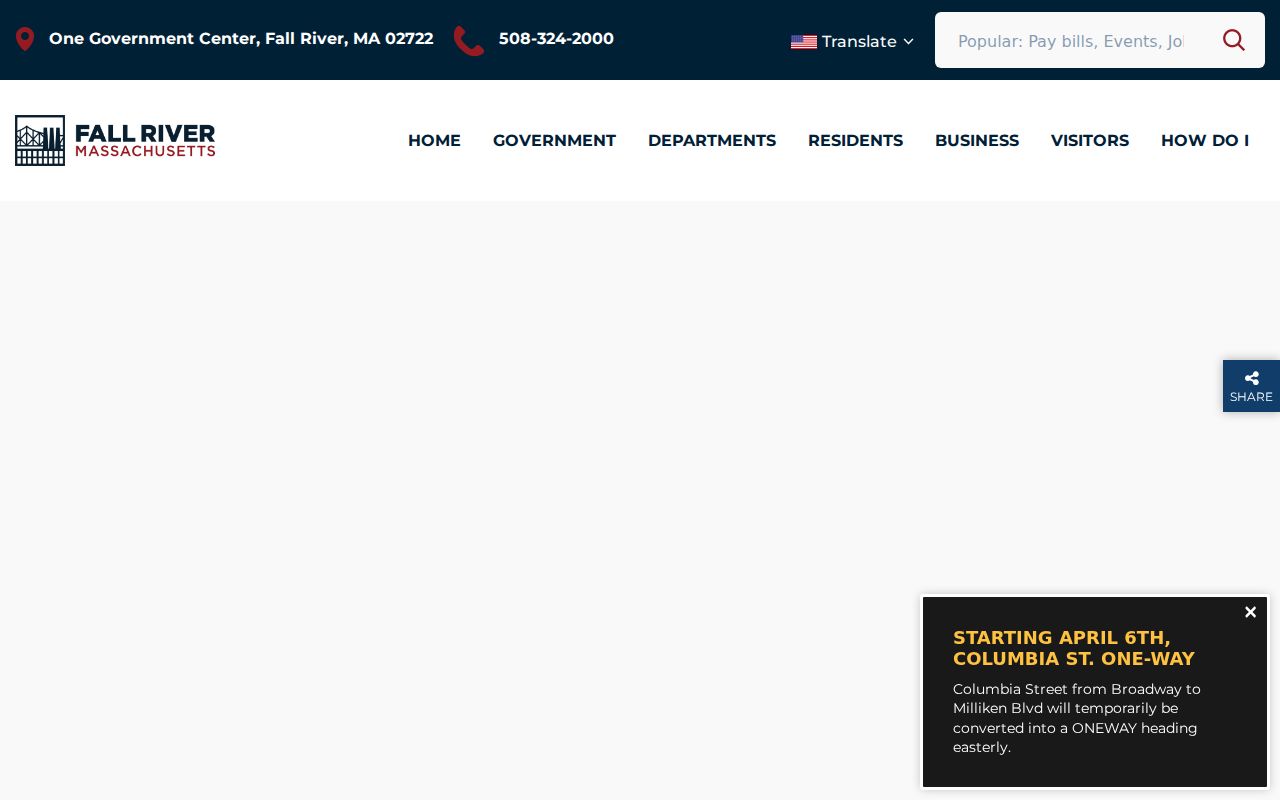This screenshot has width=1280, height=800.
Task: Open the Visitors menu
Action: pos(1090,141)
